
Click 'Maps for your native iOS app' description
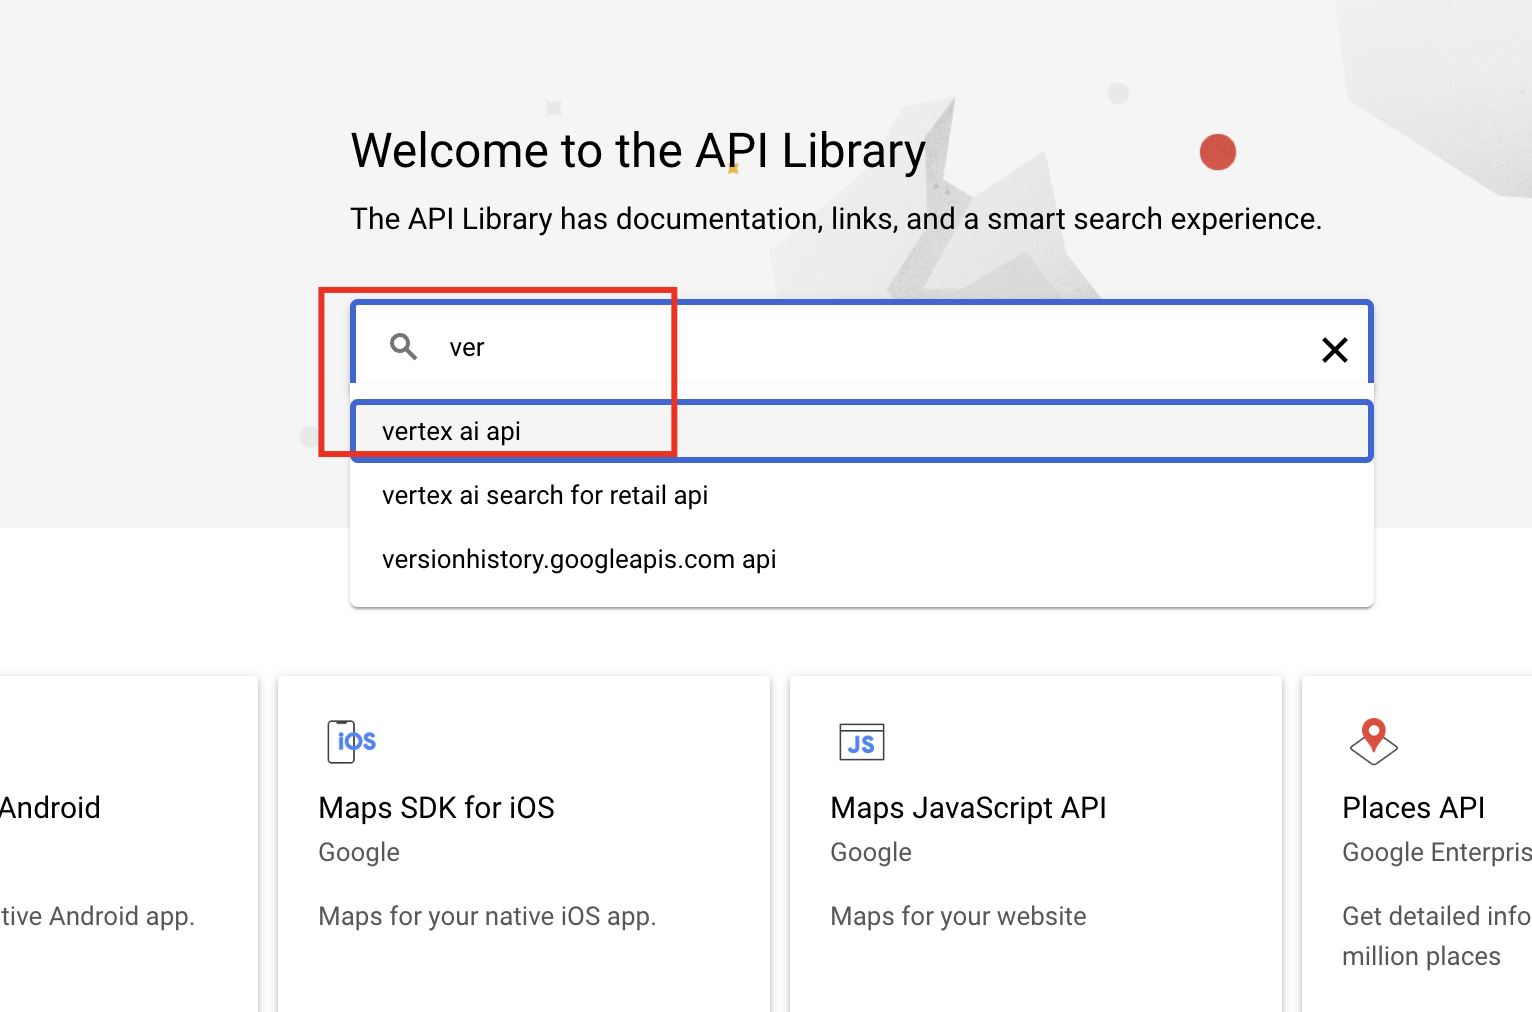[487, 915]
